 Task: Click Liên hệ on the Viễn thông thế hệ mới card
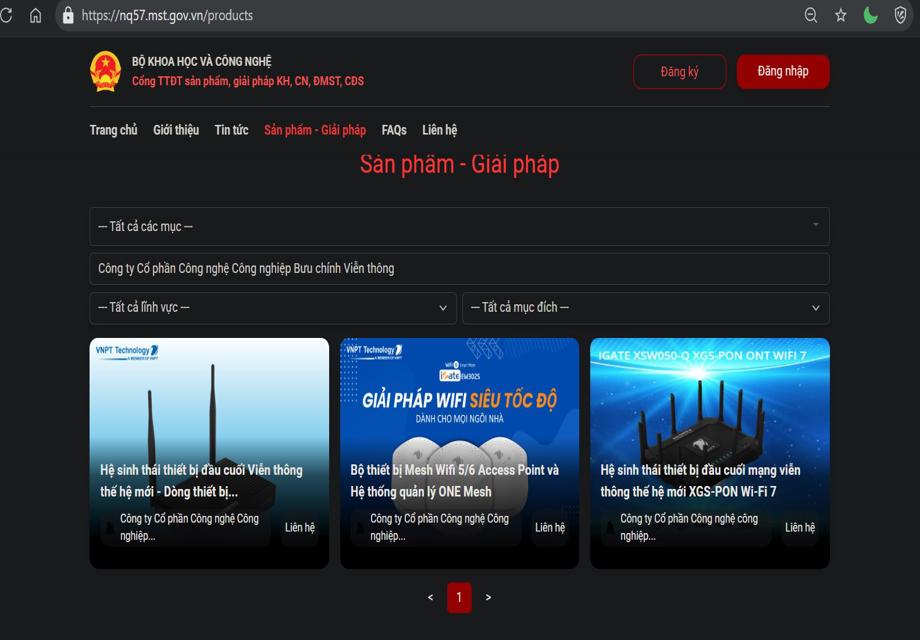300,527
